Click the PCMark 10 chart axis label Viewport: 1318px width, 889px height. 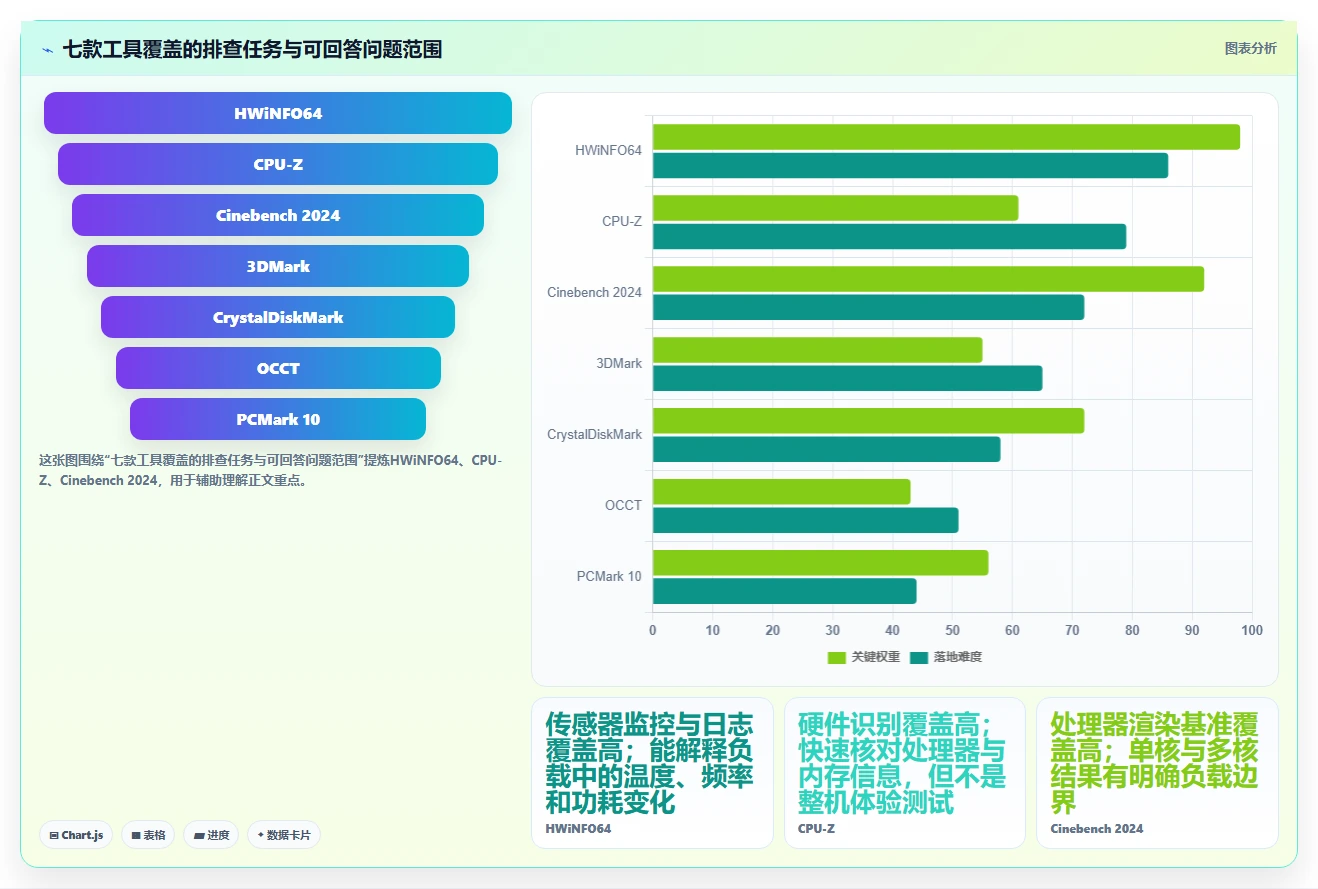pyautogui.click(x=609, y=577)
